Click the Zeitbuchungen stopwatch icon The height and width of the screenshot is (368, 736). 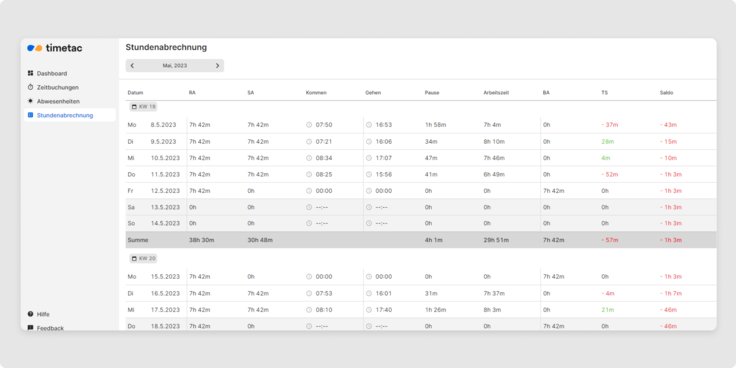point(31,87)
